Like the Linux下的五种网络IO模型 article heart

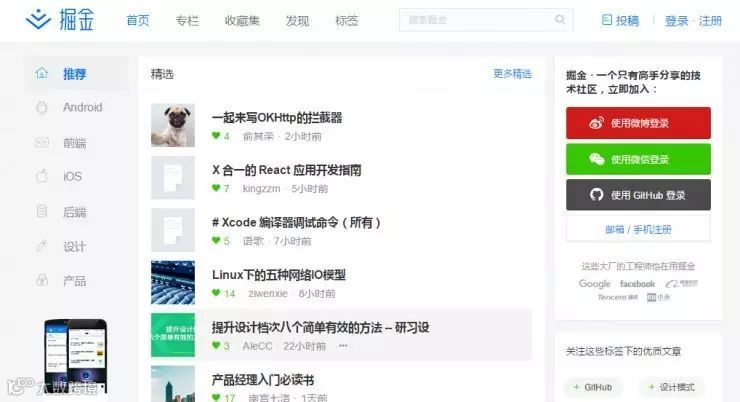pos(216,293)
